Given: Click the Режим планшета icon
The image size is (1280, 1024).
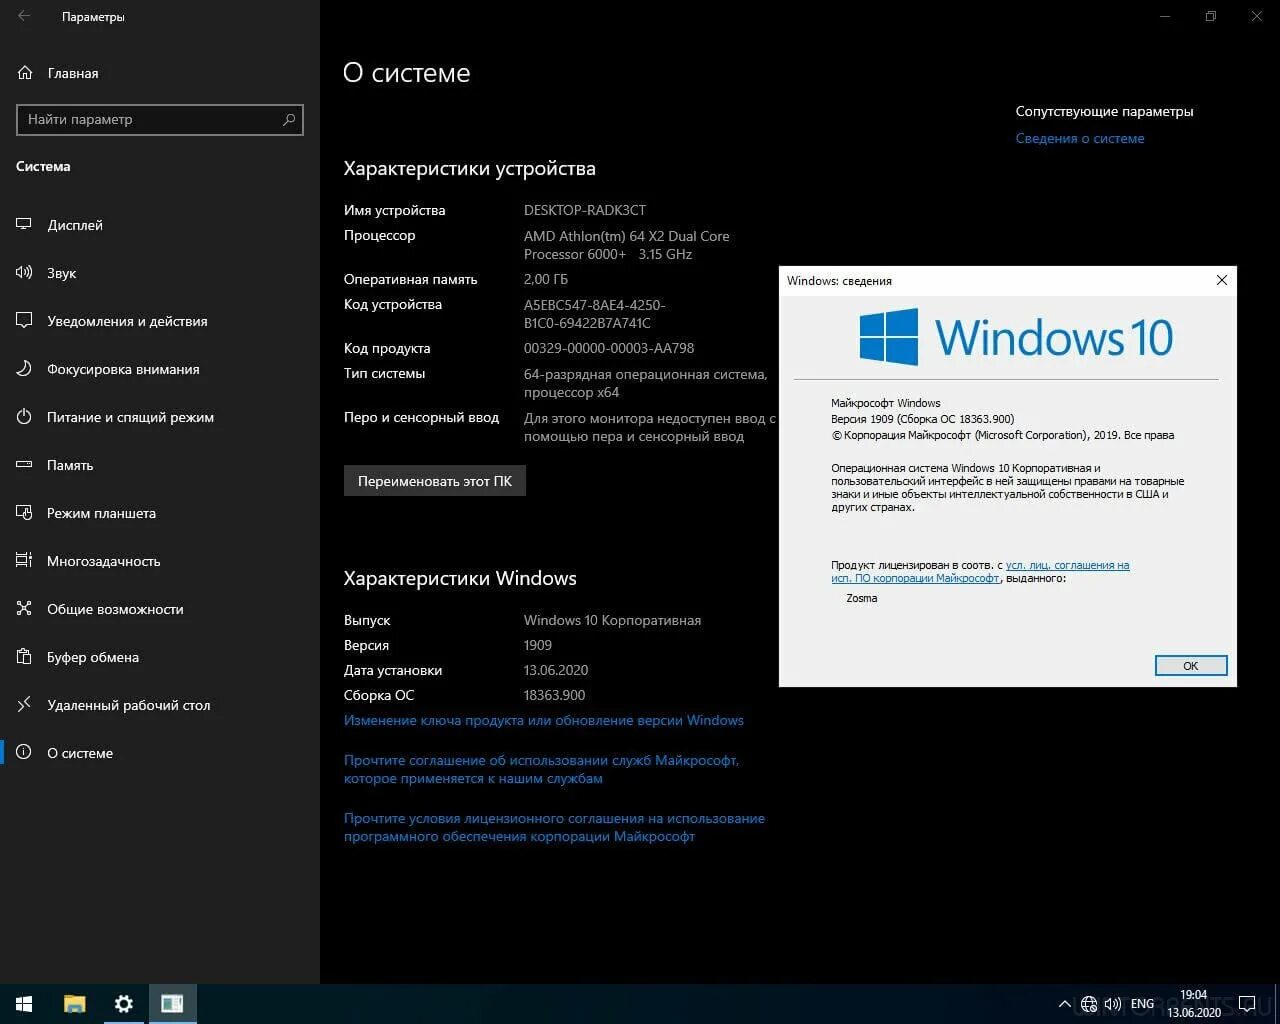Looking at the screenshot, I should pyautogui.click(x=25, y=513).
